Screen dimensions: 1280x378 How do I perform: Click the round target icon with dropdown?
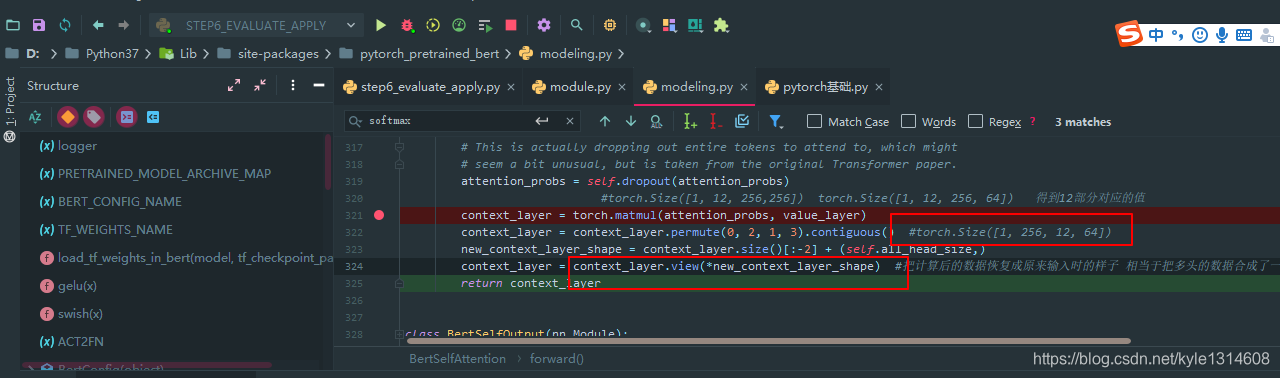coord(644,24)
